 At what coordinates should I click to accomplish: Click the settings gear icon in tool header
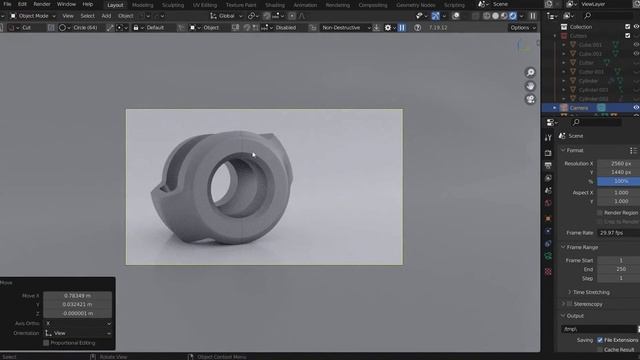pyautogui.click(x=388, y=28)
